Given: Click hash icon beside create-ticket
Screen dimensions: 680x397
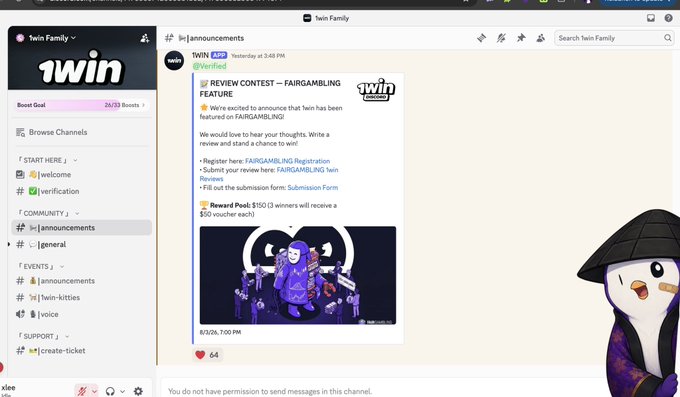Looking at the screenshot, I should click(20, 351).
